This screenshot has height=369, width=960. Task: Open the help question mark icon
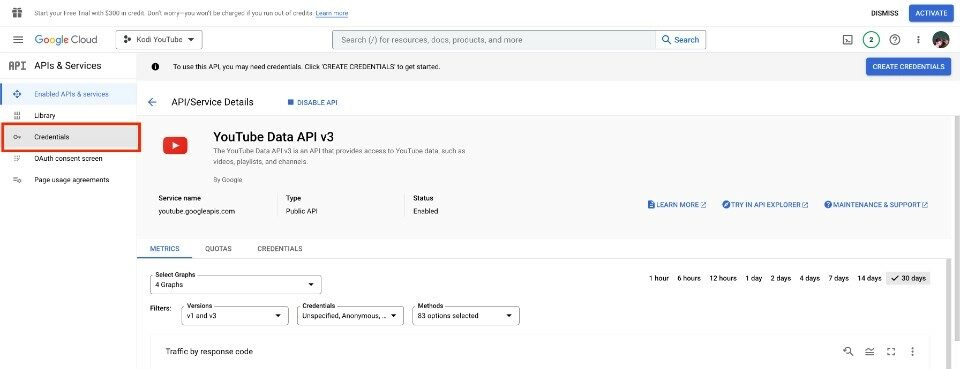894,40
